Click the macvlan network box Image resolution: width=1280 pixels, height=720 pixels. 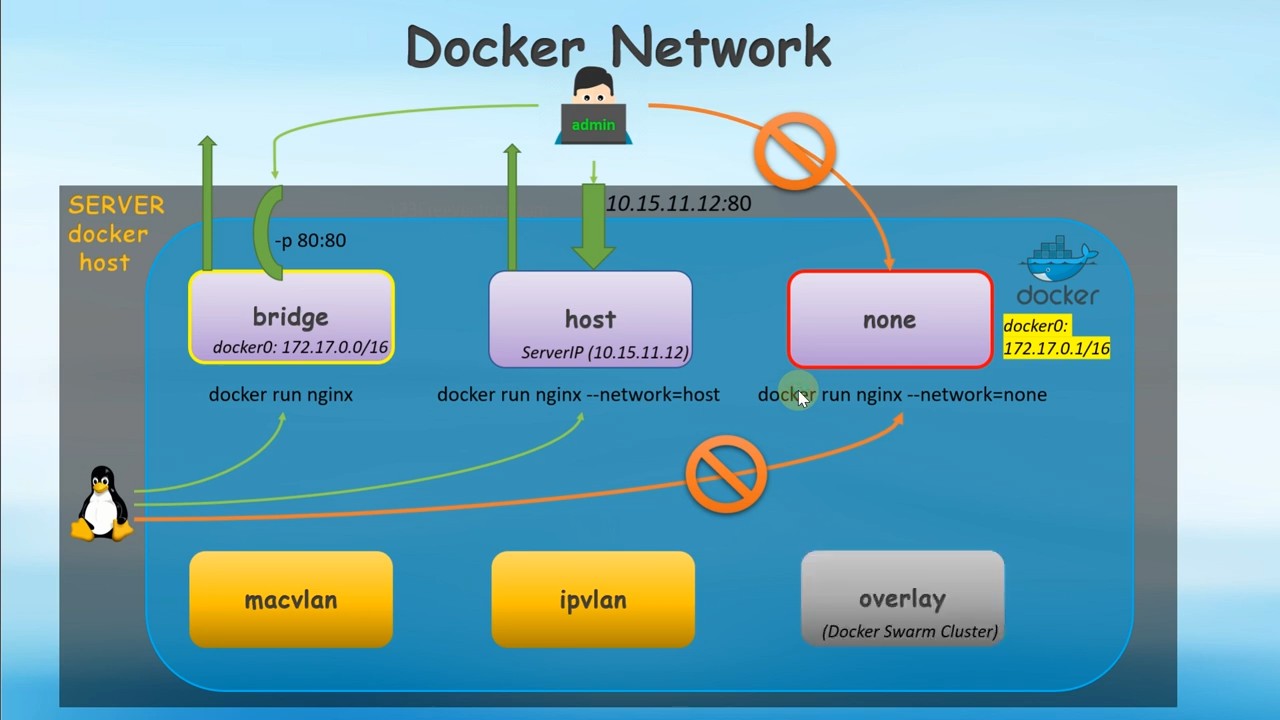tap(291, 600)
